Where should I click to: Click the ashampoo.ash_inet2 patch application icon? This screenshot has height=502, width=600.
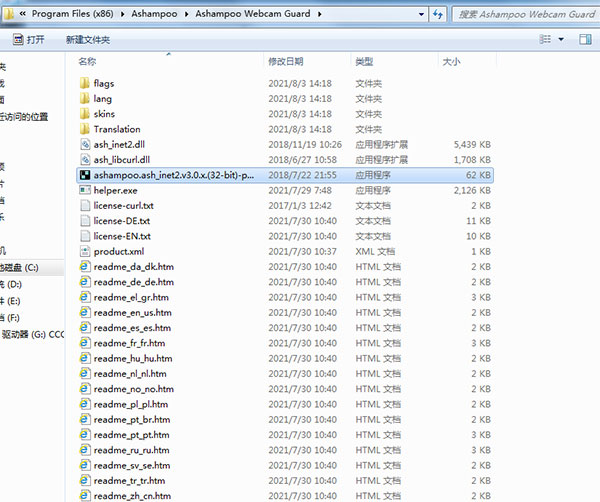(x=85, y=175)
